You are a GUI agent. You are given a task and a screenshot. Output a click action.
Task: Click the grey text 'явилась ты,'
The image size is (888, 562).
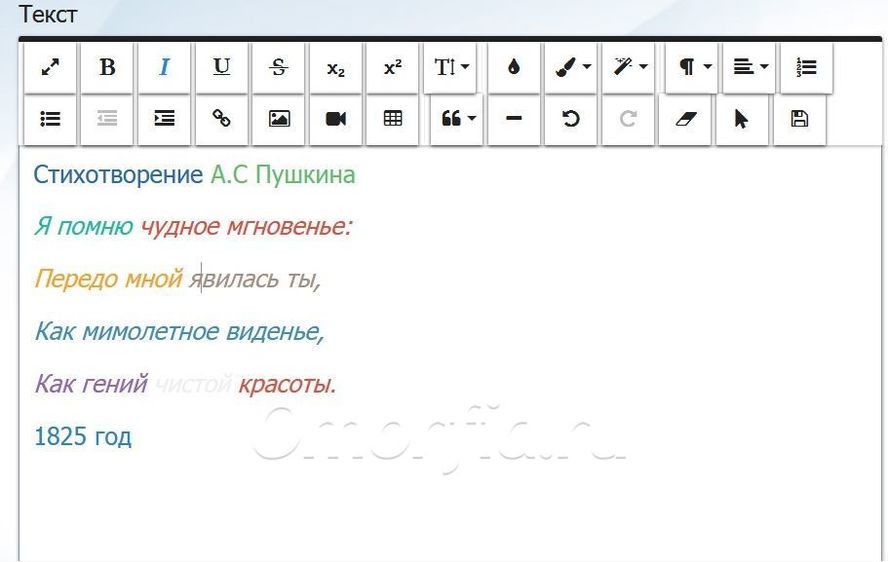(x=255, y=279)
